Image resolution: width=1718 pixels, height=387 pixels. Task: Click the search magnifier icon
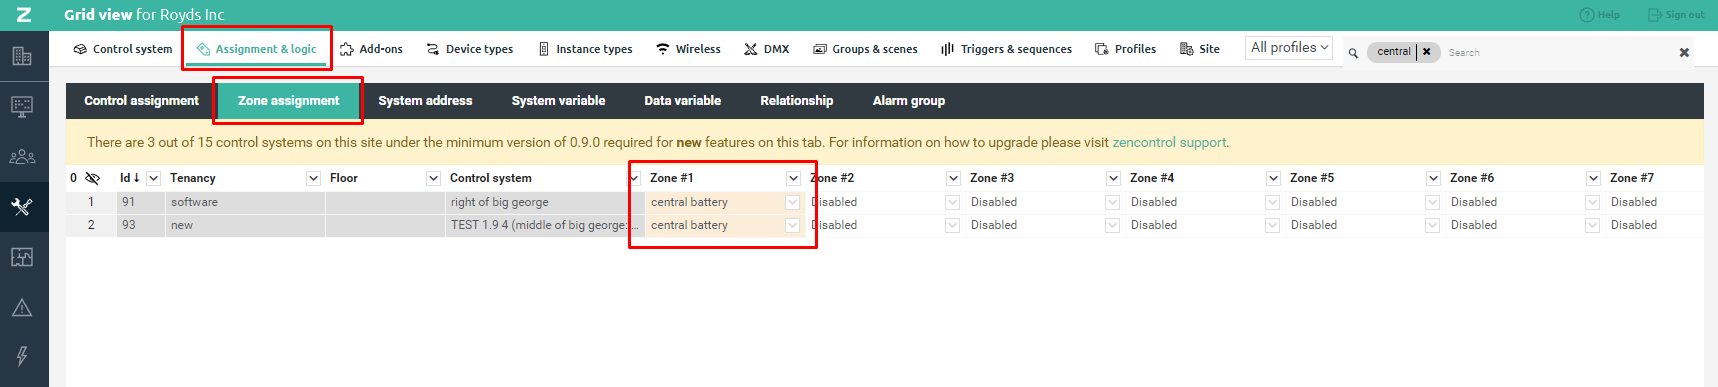coord(1353,53)
